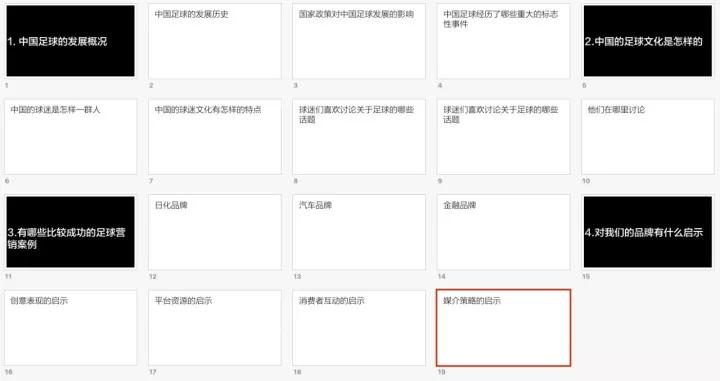This screenshot has width=720, height=381.
Task: Select section slide 2.中国的足球文化是怎样的
Action: tap(648, 41)
